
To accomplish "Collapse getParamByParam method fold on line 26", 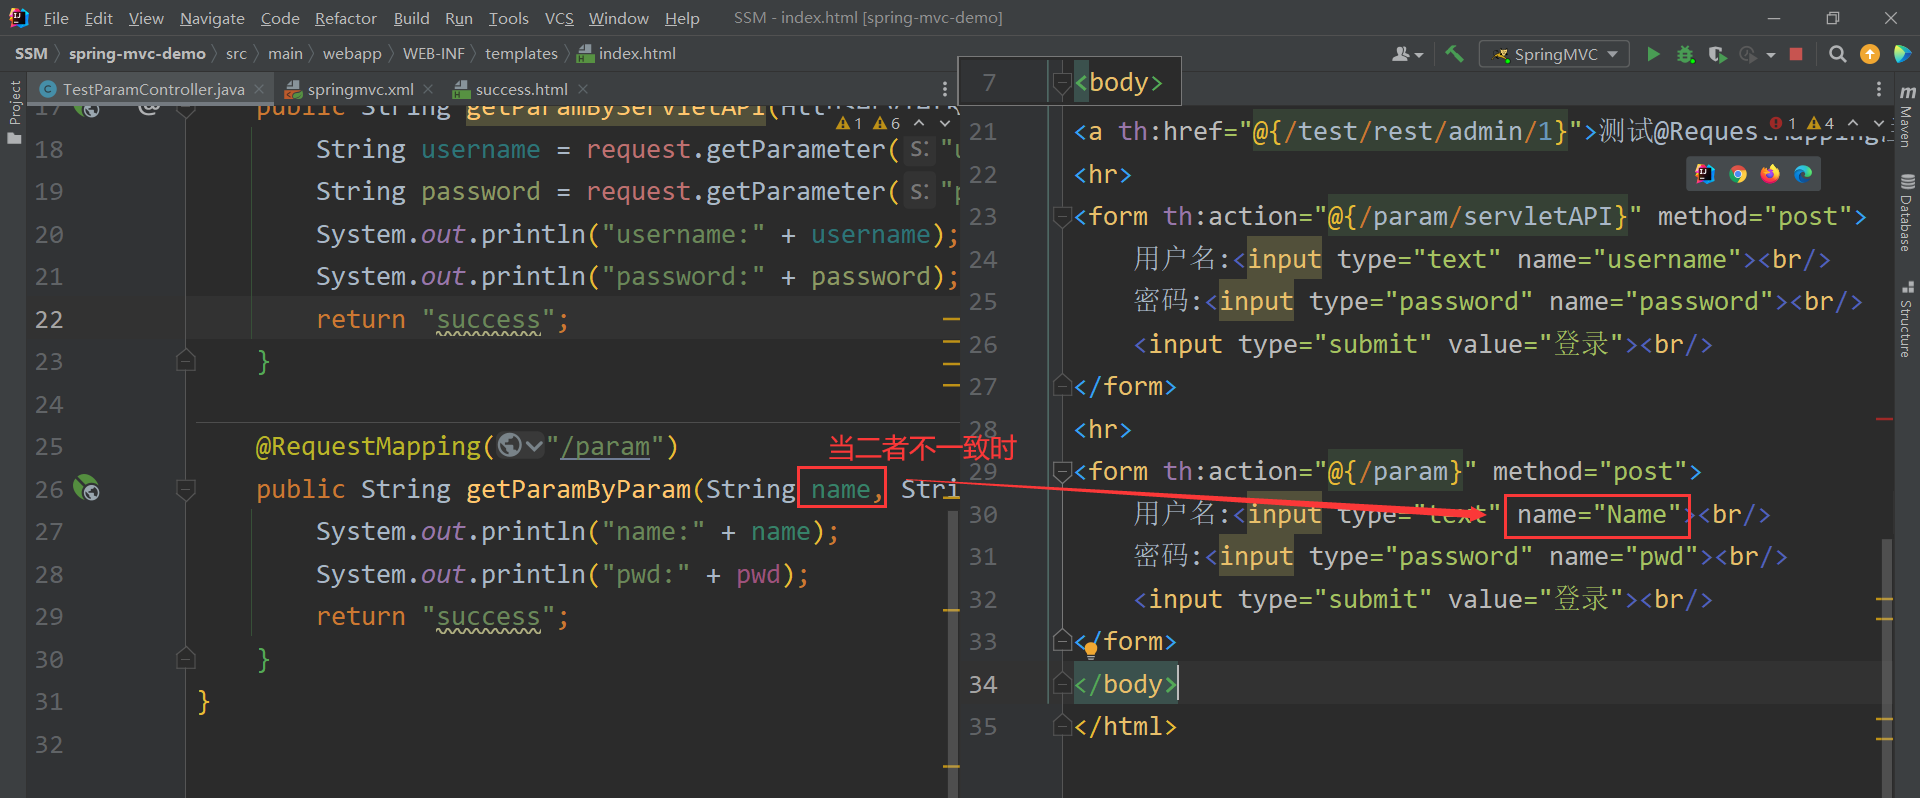I will (186, 490).
